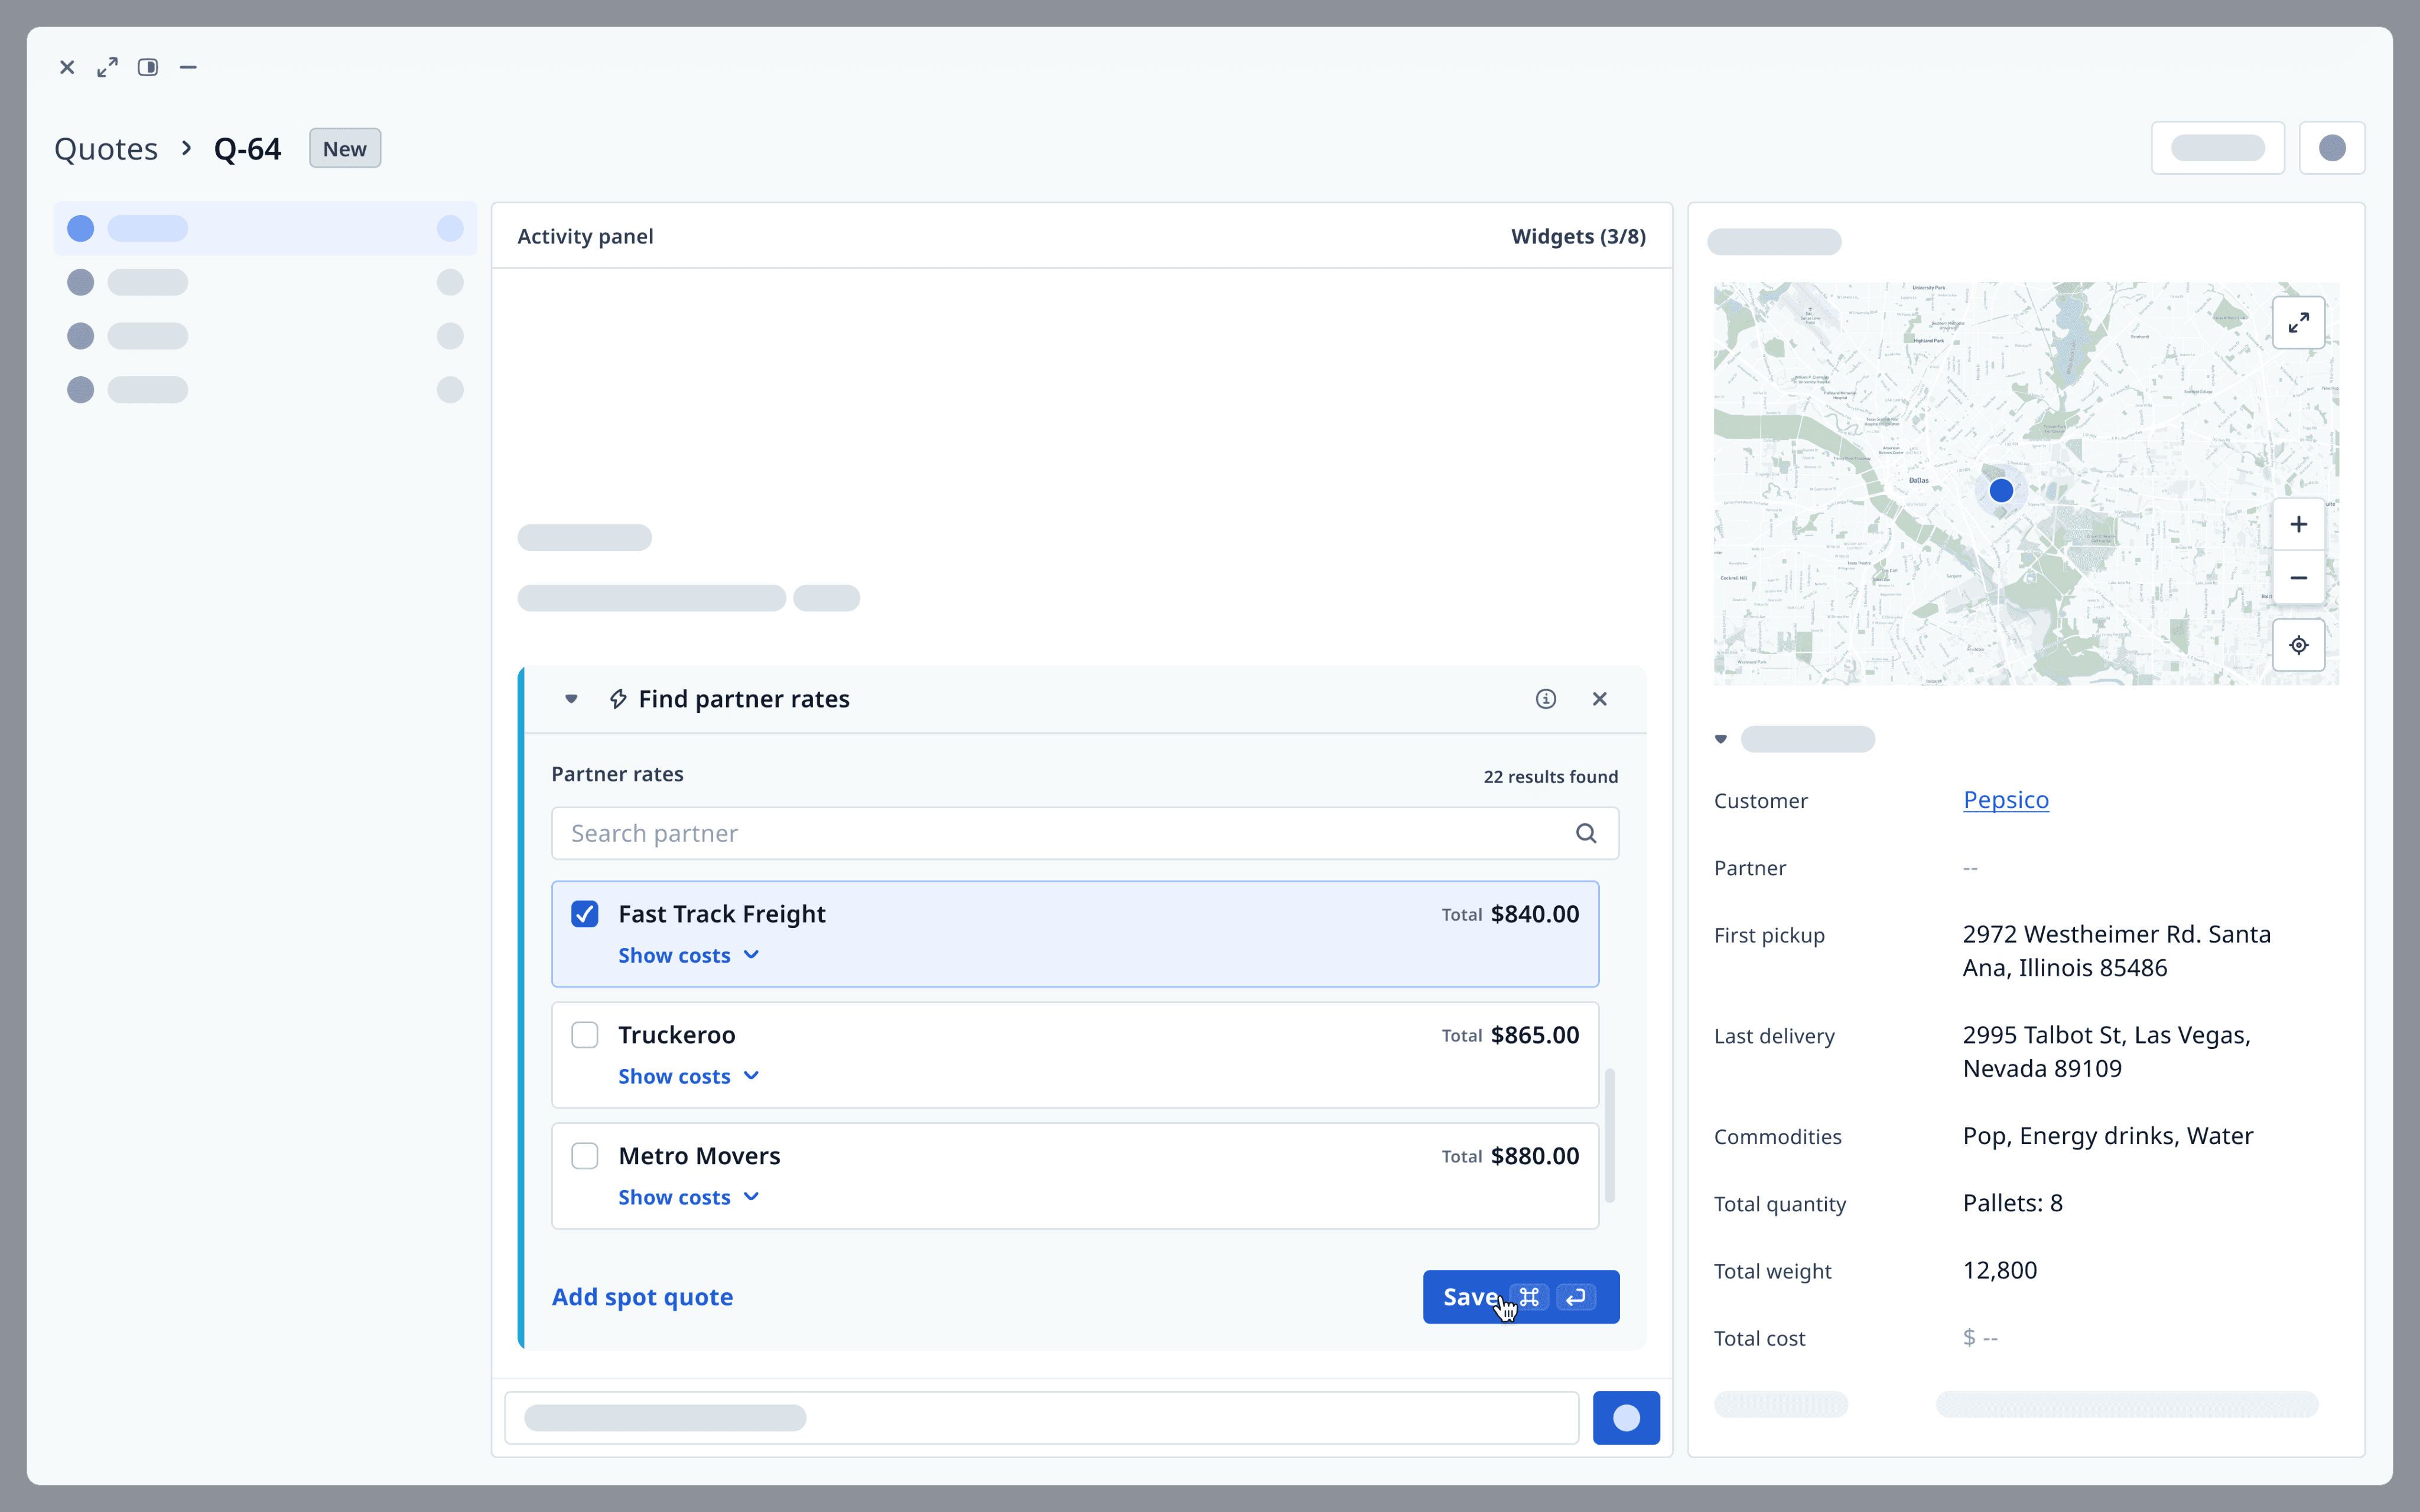Uncheck the Fast Track Freight checkbox
The height and width of the screenshot is (1512, 2420).
tap(585, 914)
